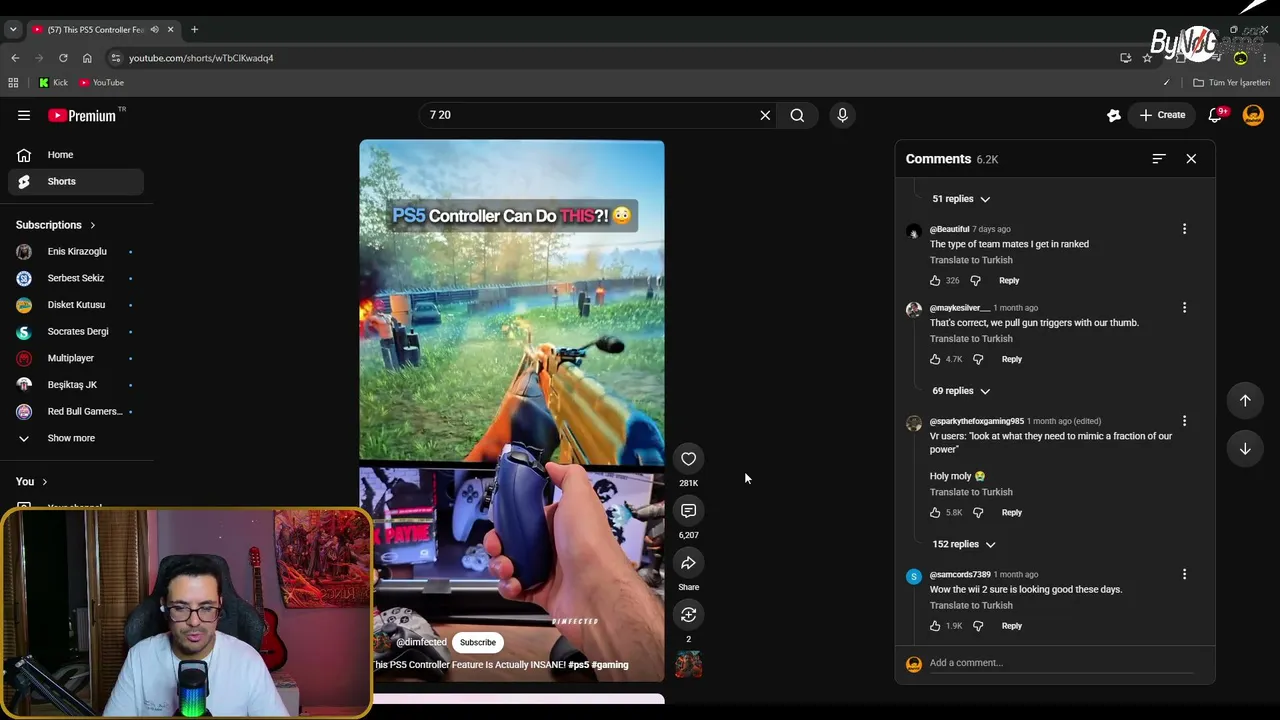Open the Serbest Sekiz channel
1280x720 pixels.
pyautogui.click(x=76, y=278)
